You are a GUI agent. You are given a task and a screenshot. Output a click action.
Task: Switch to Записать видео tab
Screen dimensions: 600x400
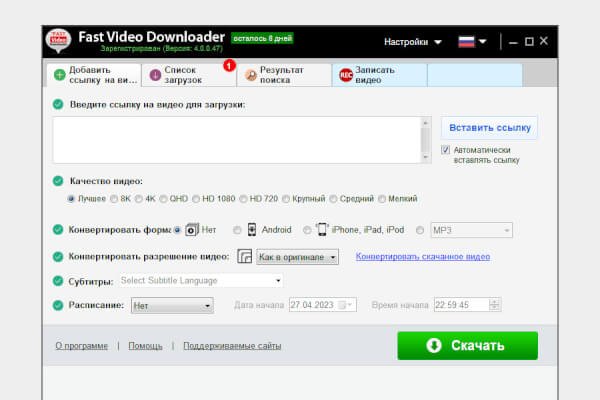(380, 75)
